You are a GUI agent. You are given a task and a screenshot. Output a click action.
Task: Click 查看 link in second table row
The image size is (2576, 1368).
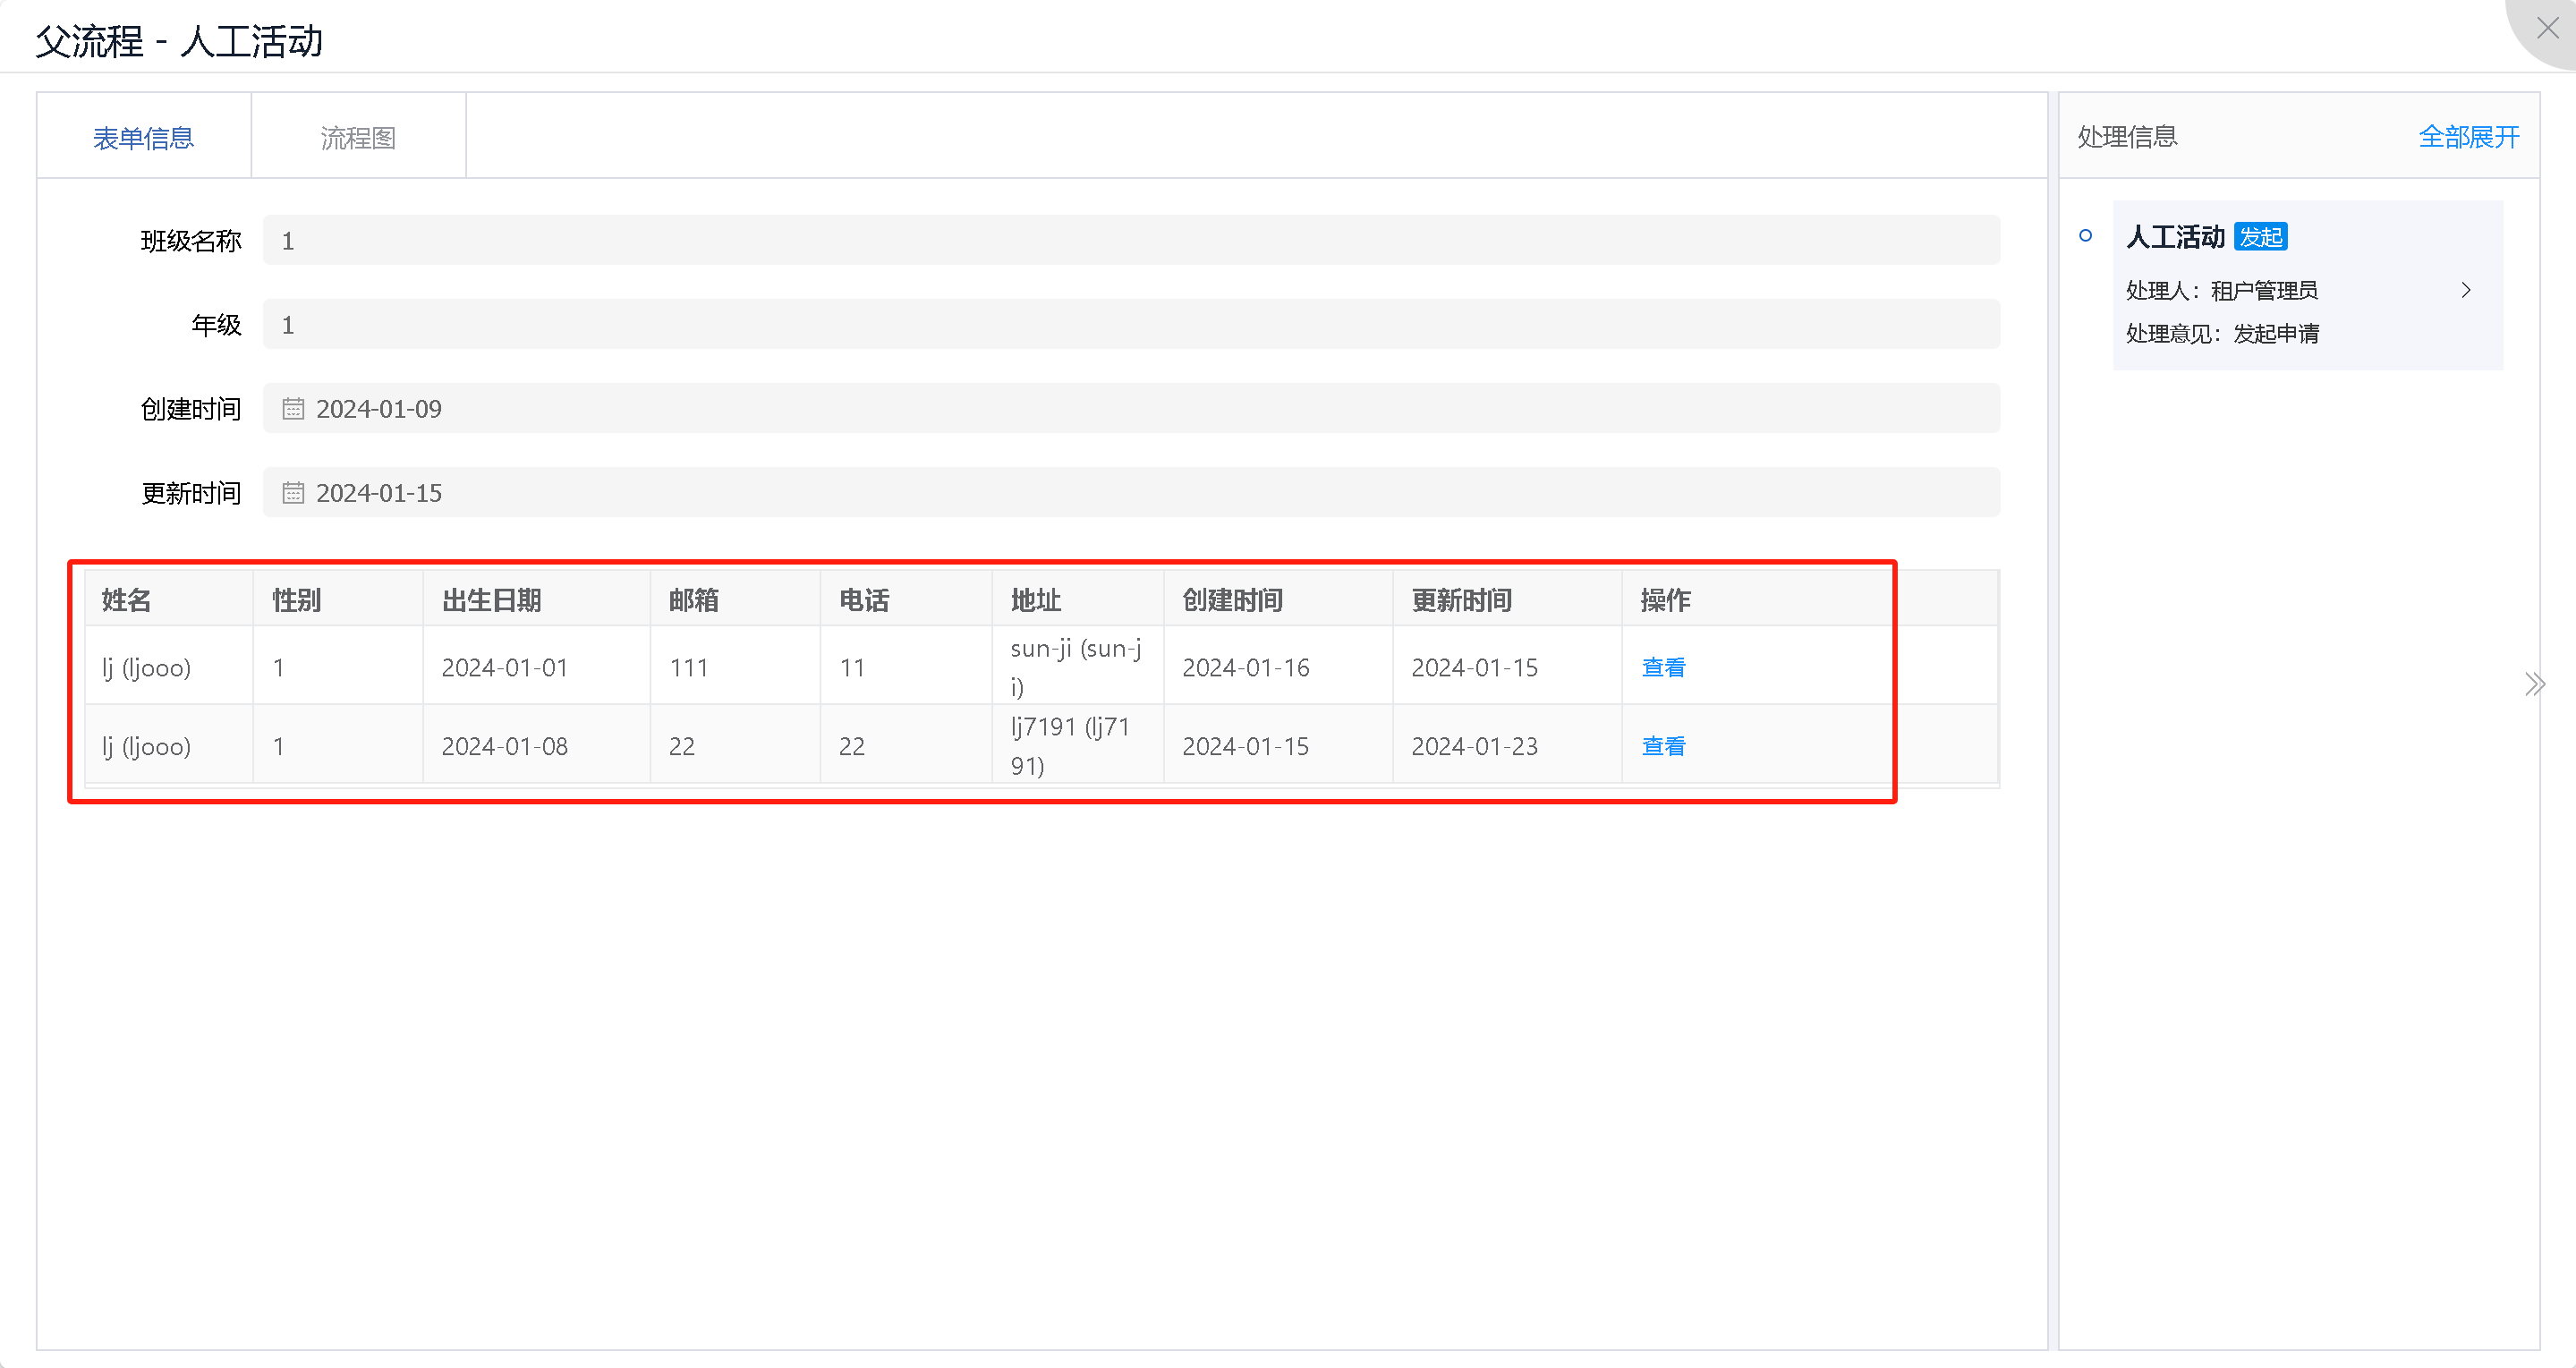click(1663, 746)
